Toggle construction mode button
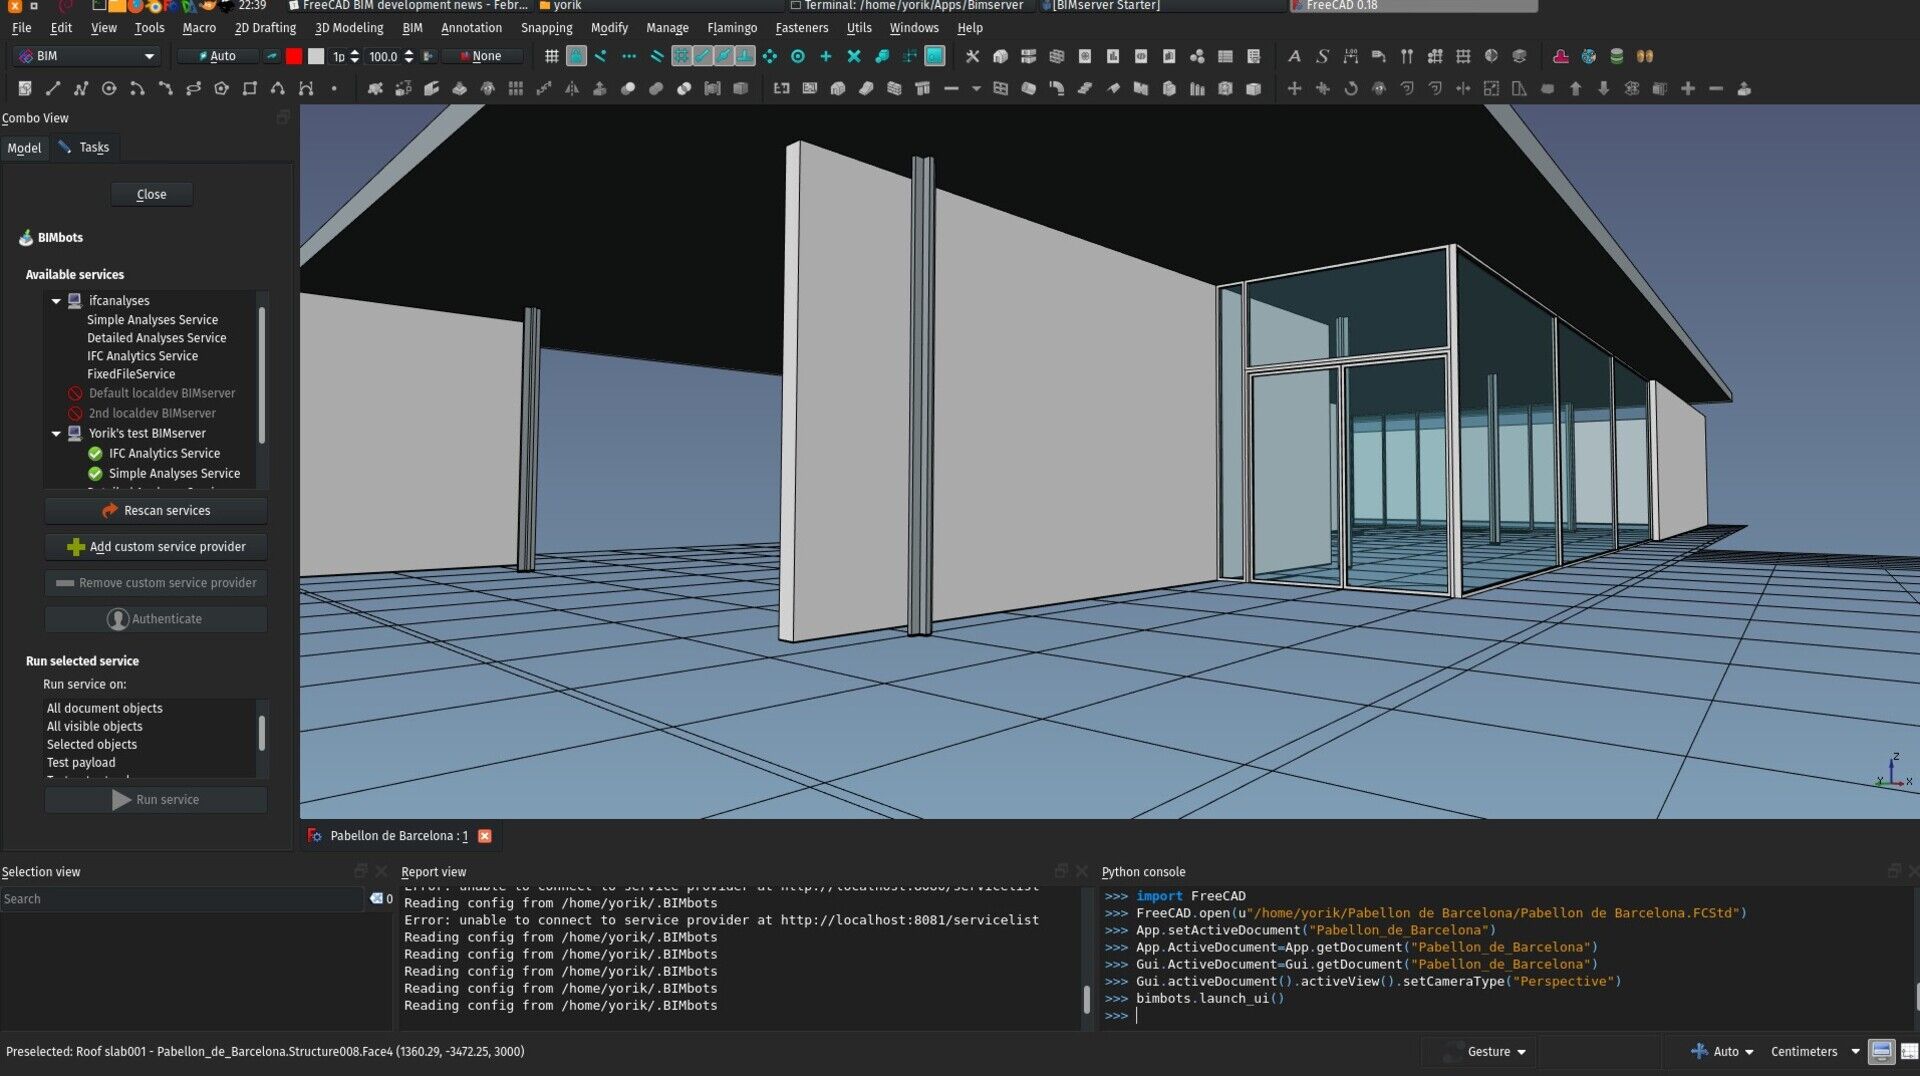The width and height of the screenshot is (1920, 1076). pyautogui.click(x=271, y=57)
